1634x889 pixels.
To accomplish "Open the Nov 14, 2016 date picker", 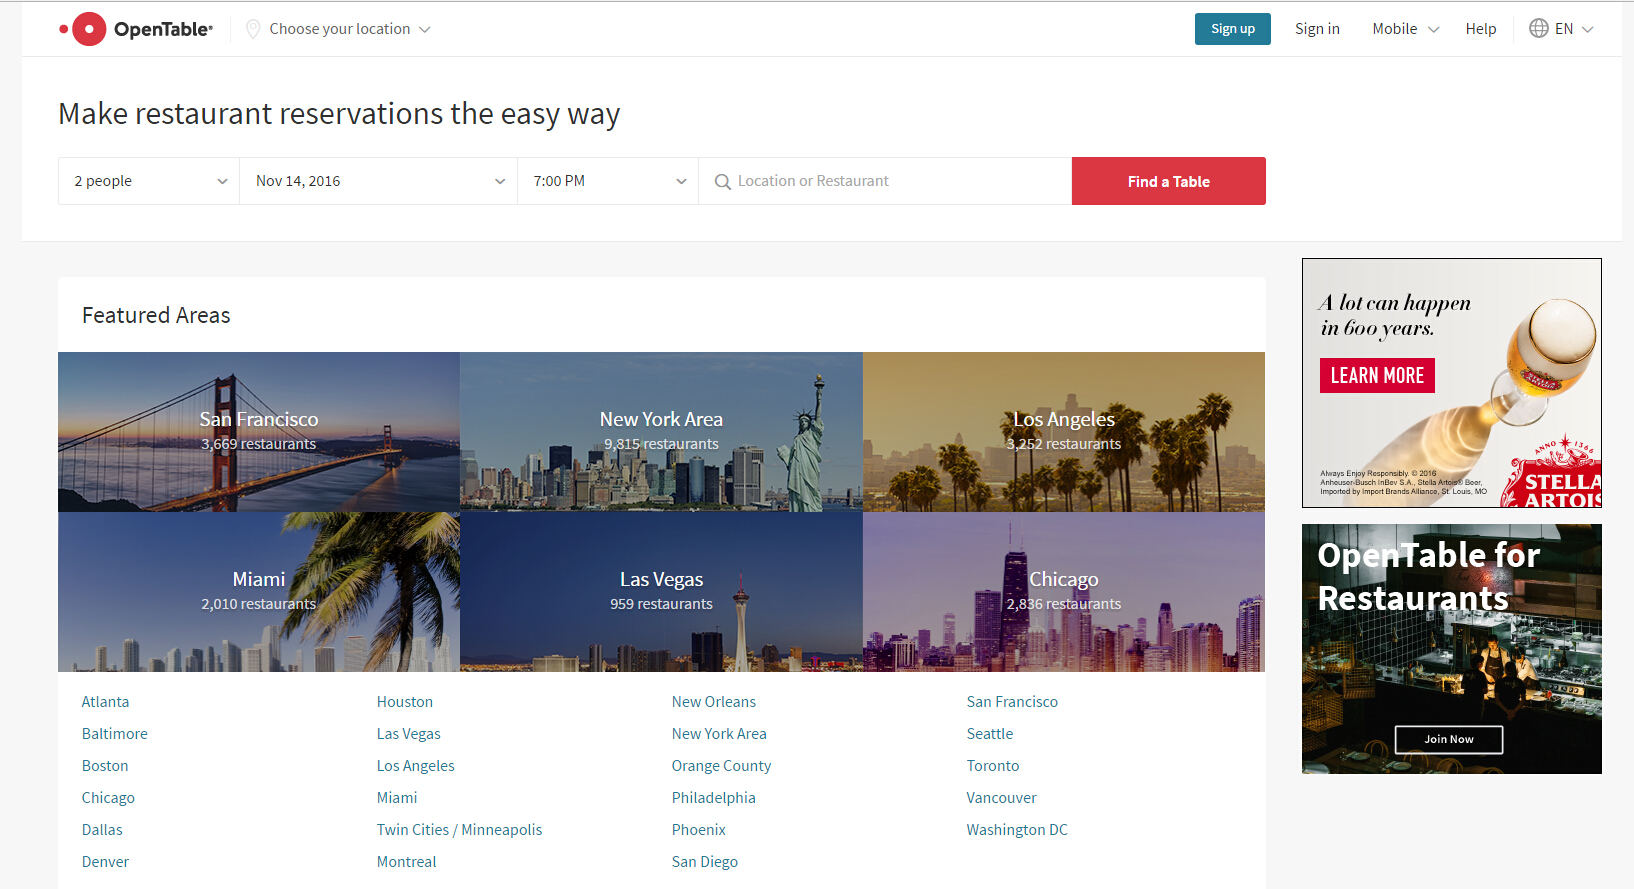I will [379, 181].
